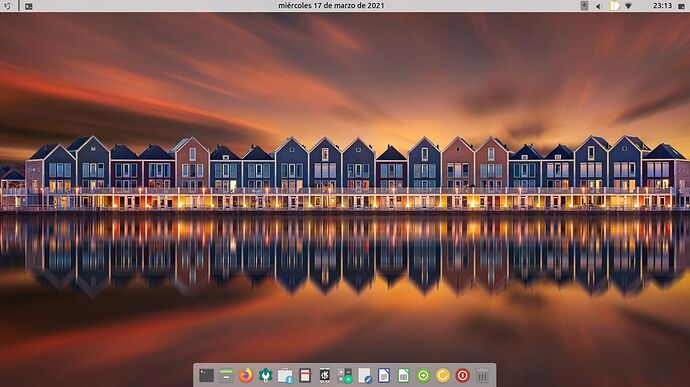Launch the text editor with pencil icon
Screen dimensions: 690x387
[364, 376]
